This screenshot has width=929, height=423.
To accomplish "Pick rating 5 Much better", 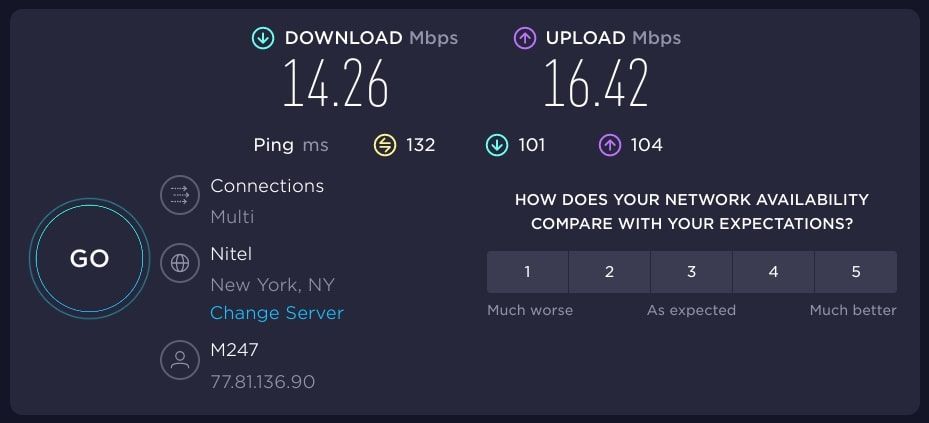I will (856, 272).
